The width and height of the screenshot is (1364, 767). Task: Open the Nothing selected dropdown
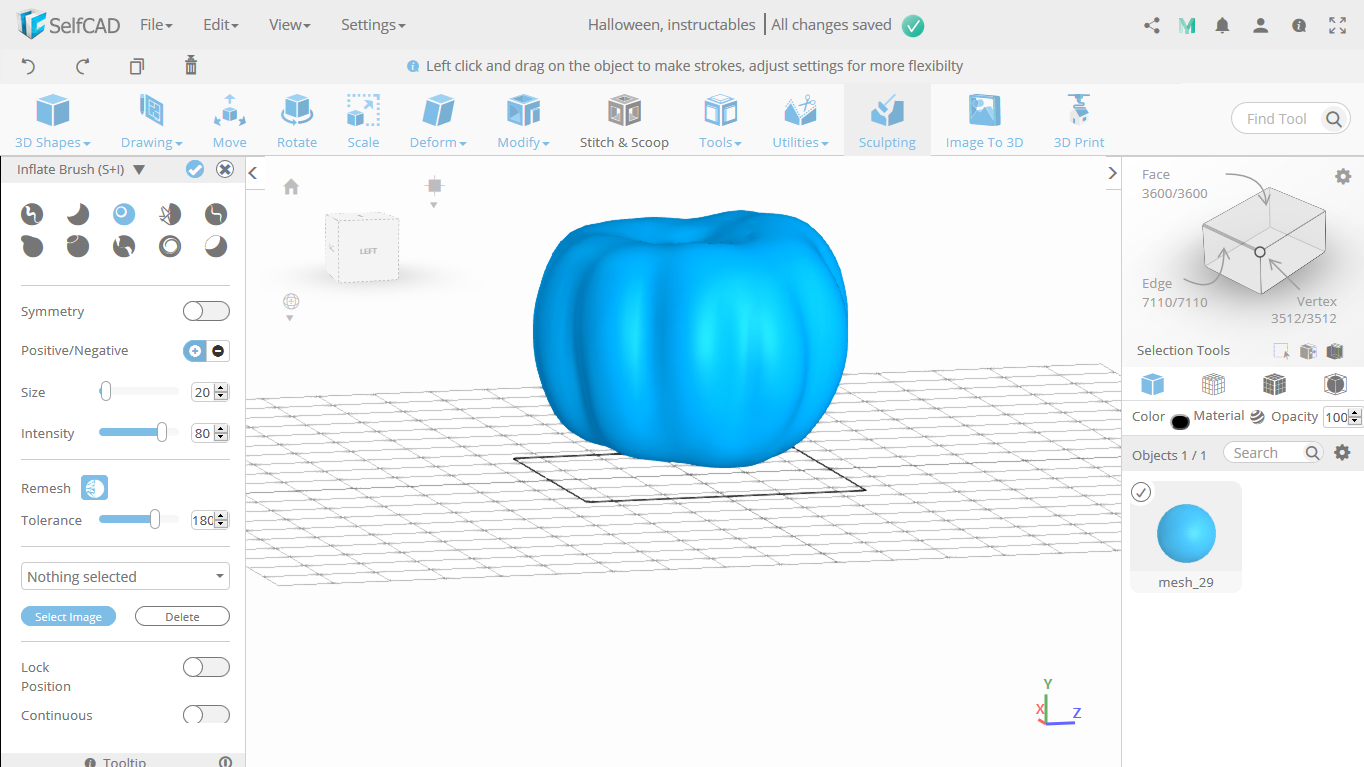coord(125,576)
